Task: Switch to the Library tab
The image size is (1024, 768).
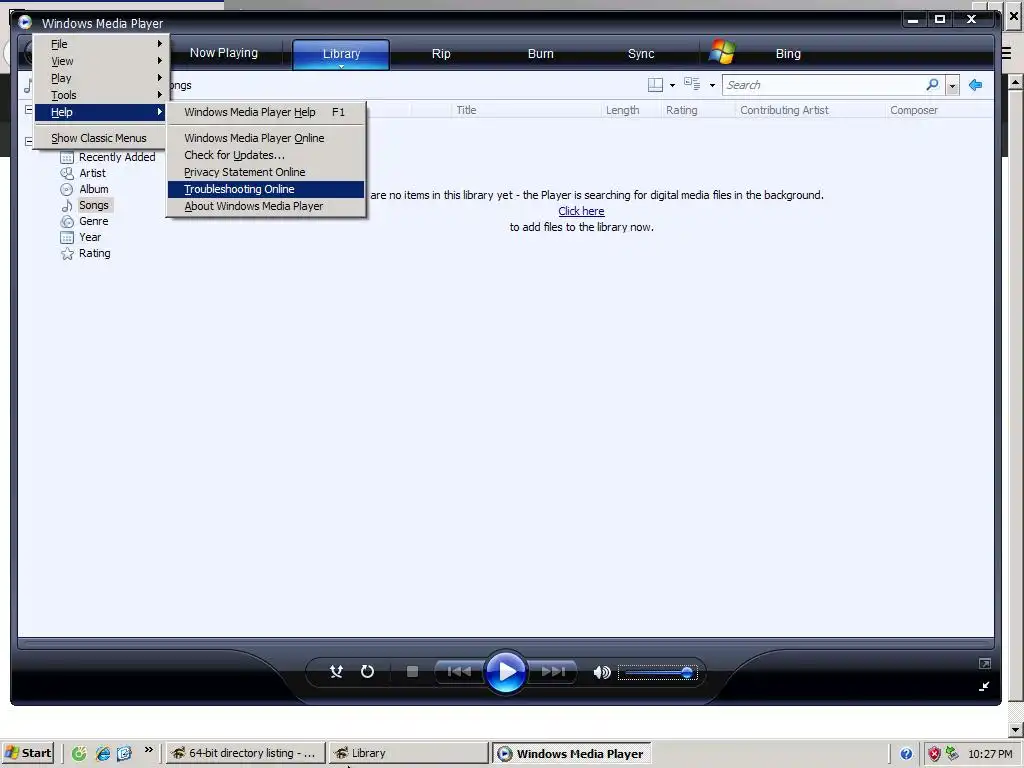Action: (341, 54)
